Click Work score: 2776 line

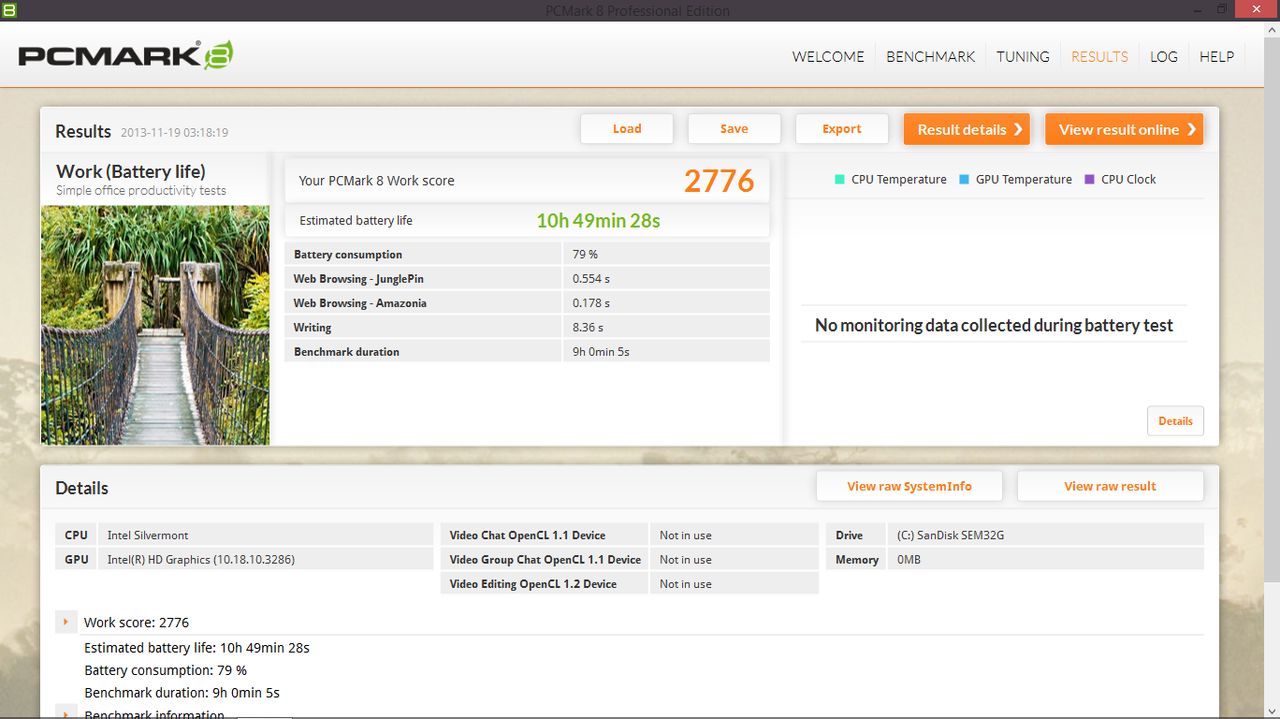tap(136, 622)
